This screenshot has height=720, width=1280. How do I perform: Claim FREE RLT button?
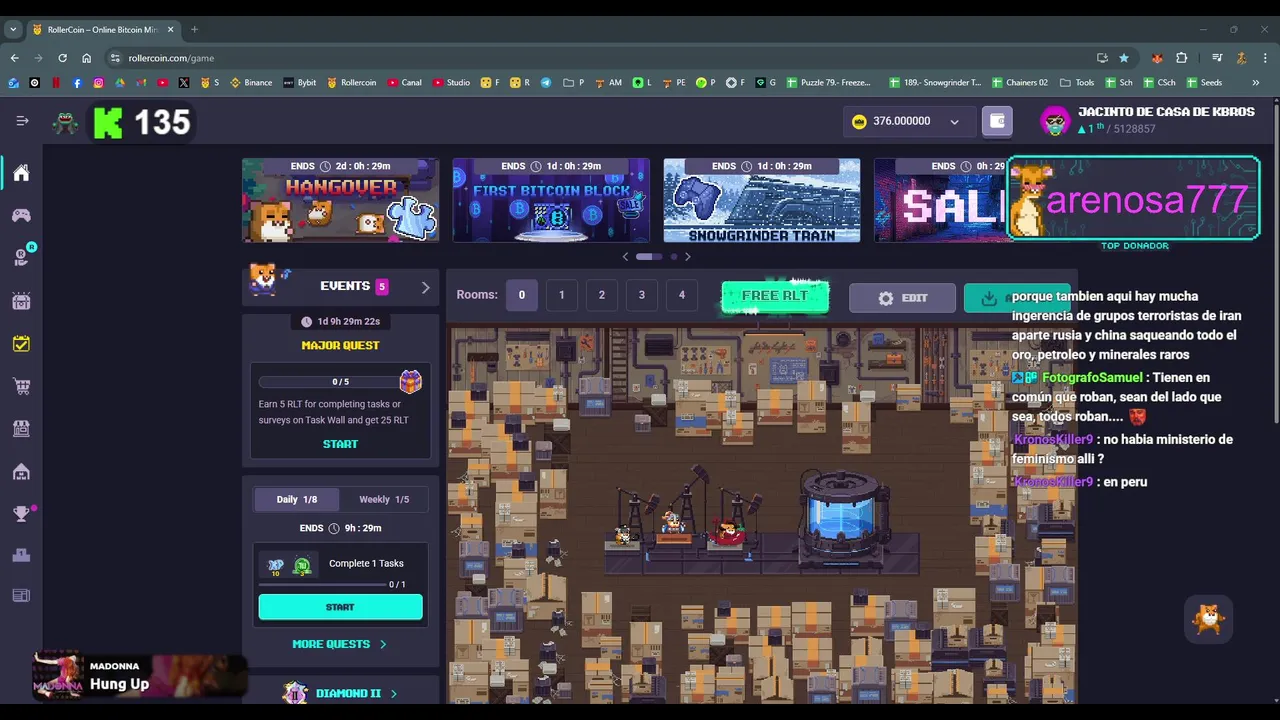pos(775,296)
